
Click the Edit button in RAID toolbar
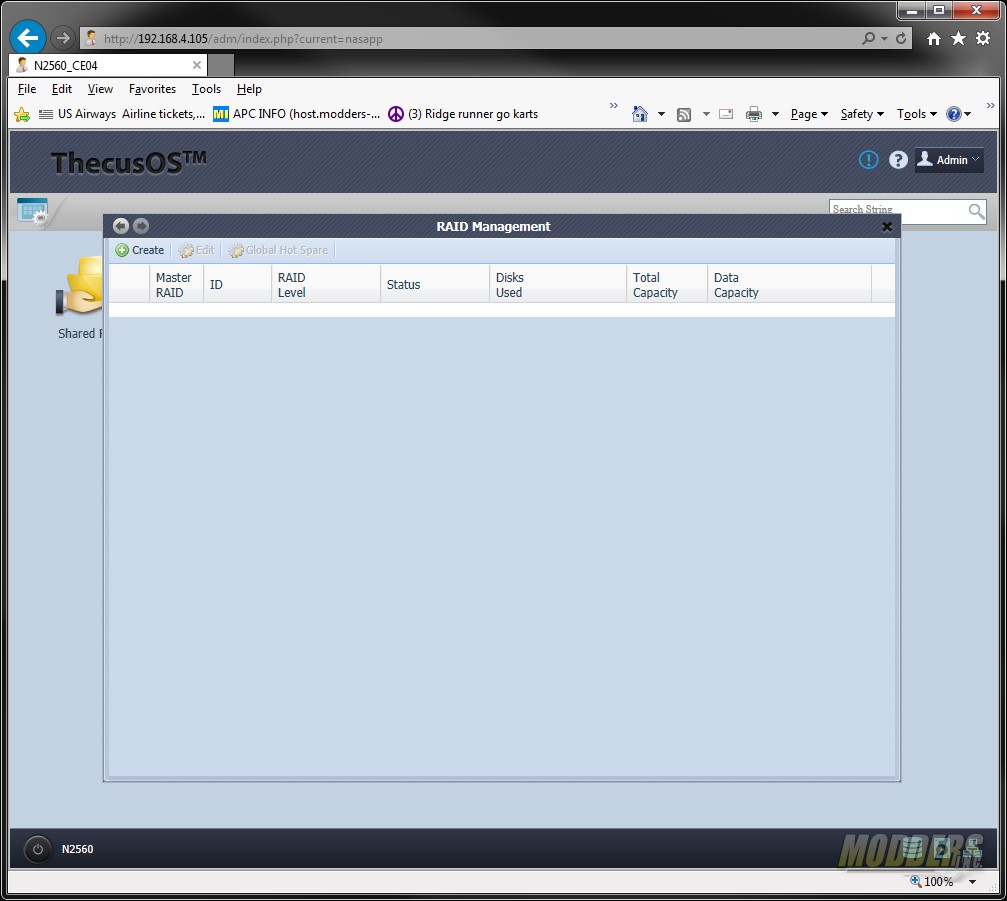click(x=197, y=250)
